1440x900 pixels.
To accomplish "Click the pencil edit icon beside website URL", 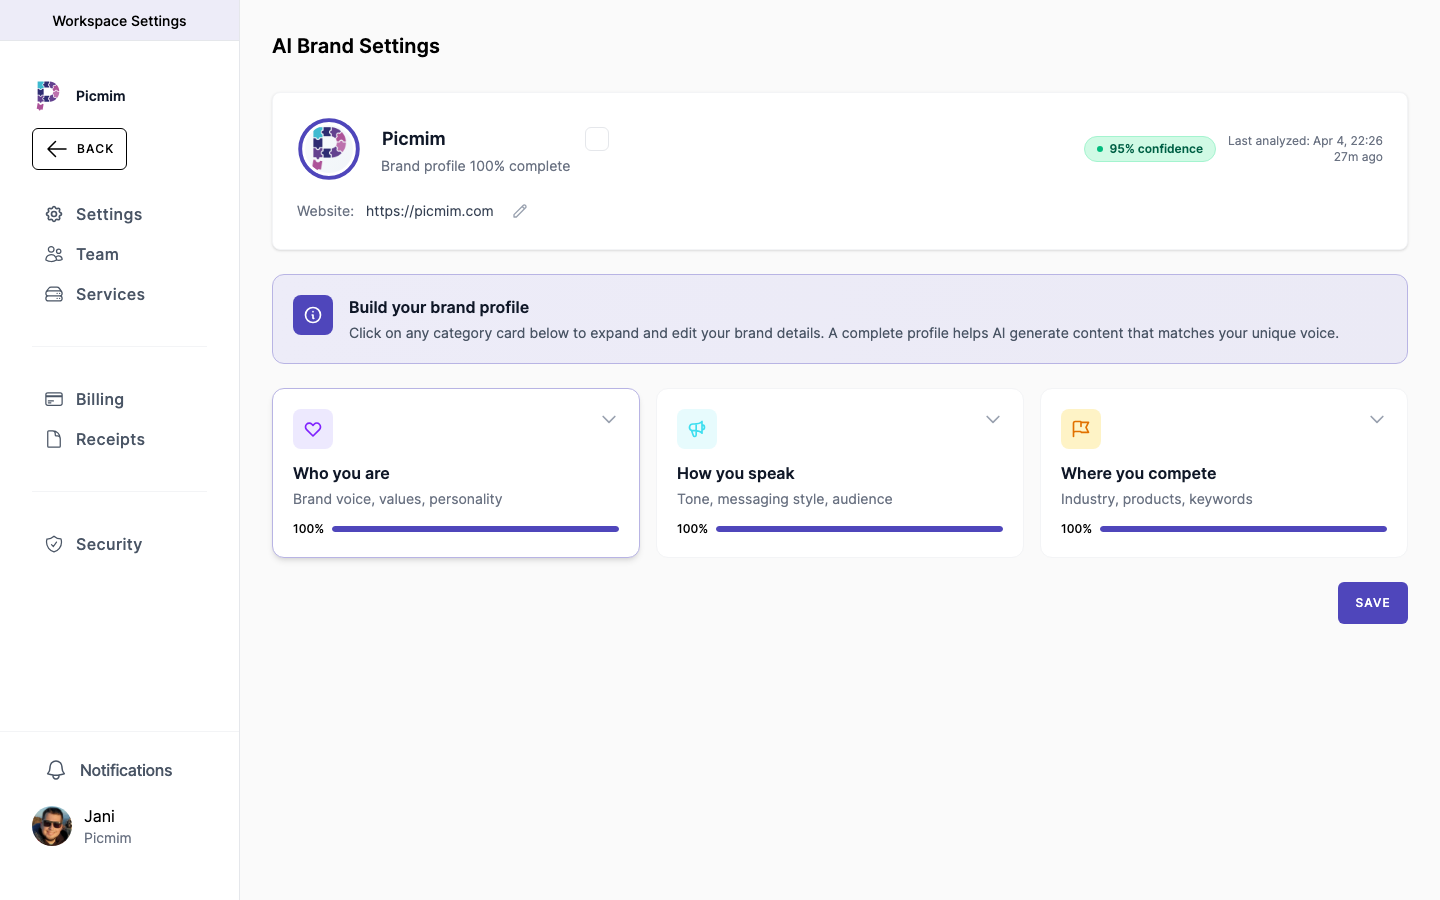I will coord(520,211).
